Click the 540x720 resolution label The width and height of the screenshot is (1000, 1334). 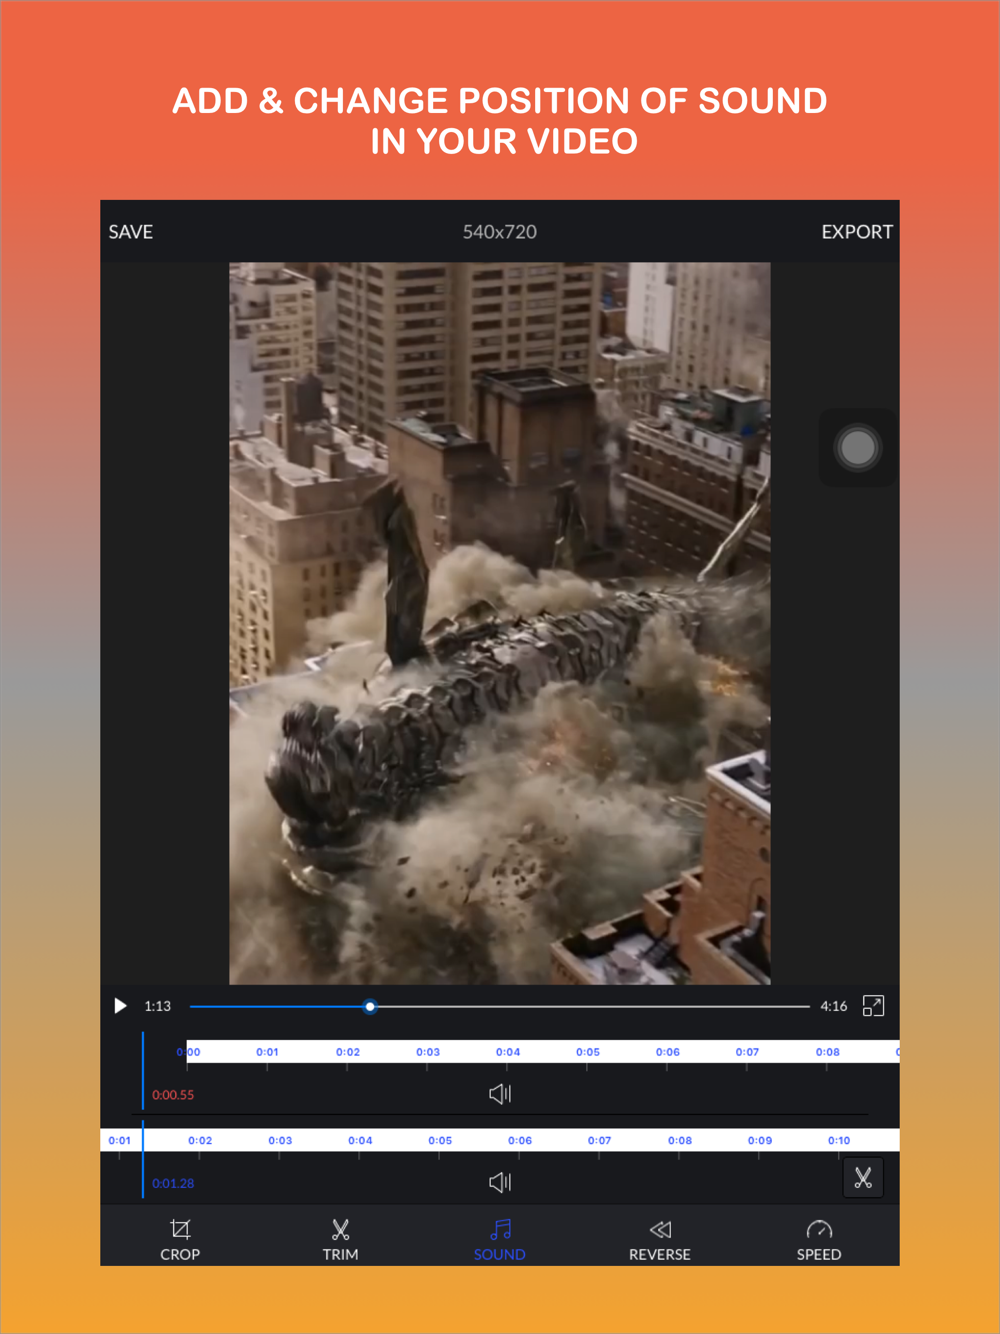500,232
